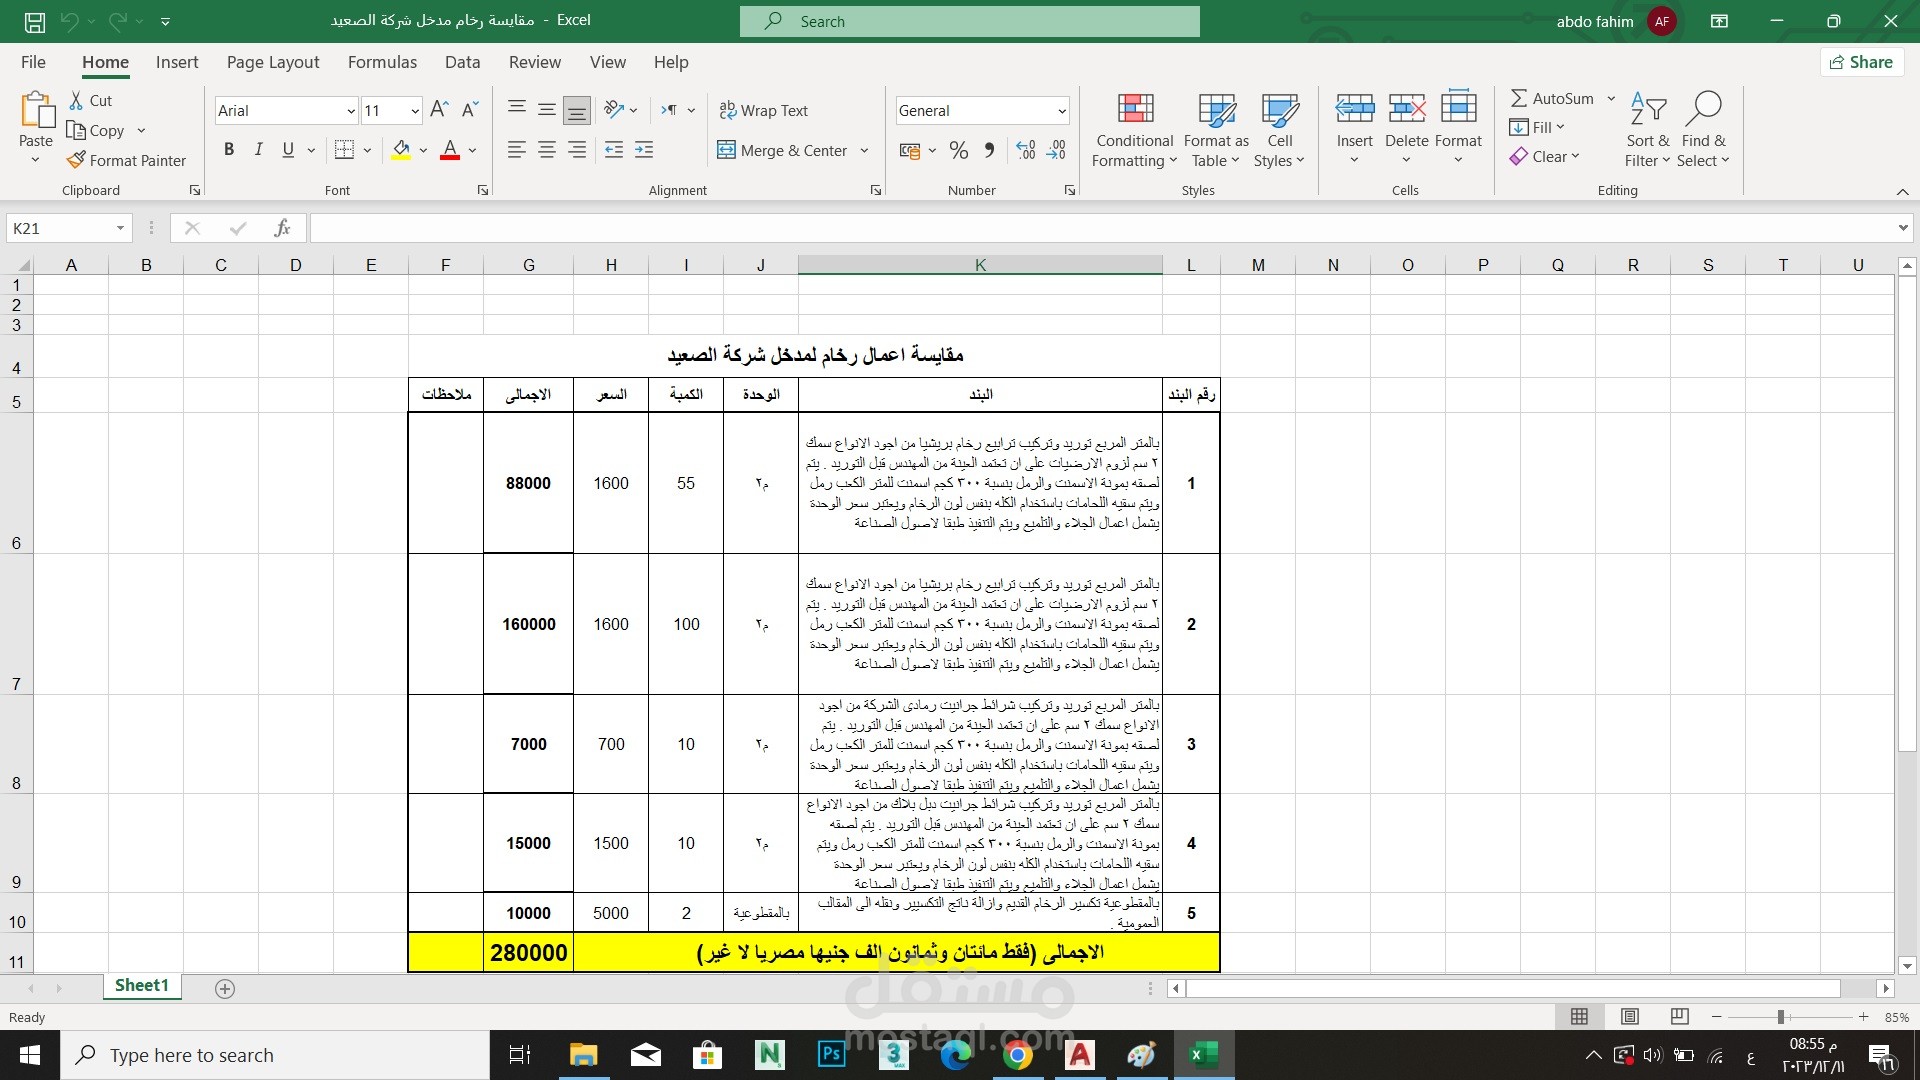The height and width of the screenshot is (1080, 1920).
Task: Run AutoSum on the selection
Action: click(1553, 98)
